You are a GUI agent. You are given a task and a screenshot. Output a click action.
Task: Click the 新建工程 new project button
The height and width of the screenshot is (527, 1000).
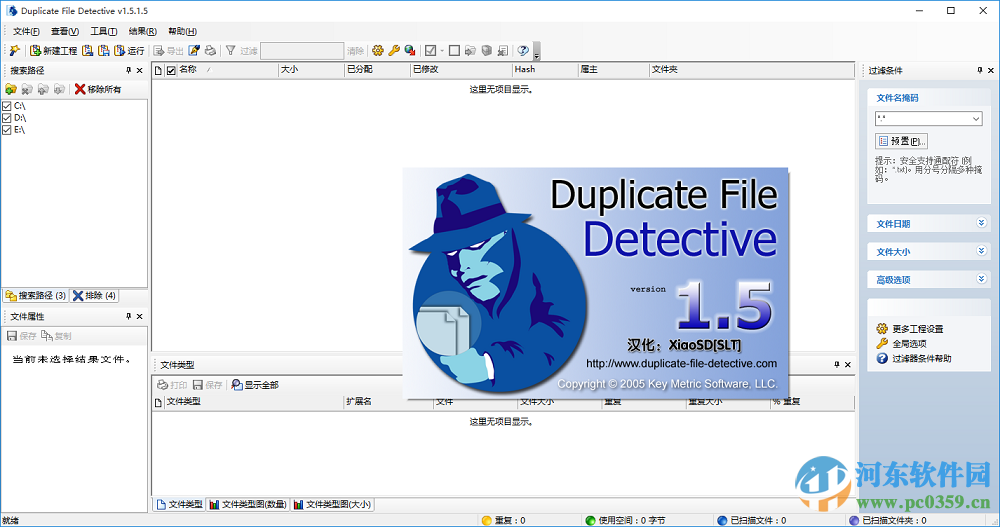point(54,50)
